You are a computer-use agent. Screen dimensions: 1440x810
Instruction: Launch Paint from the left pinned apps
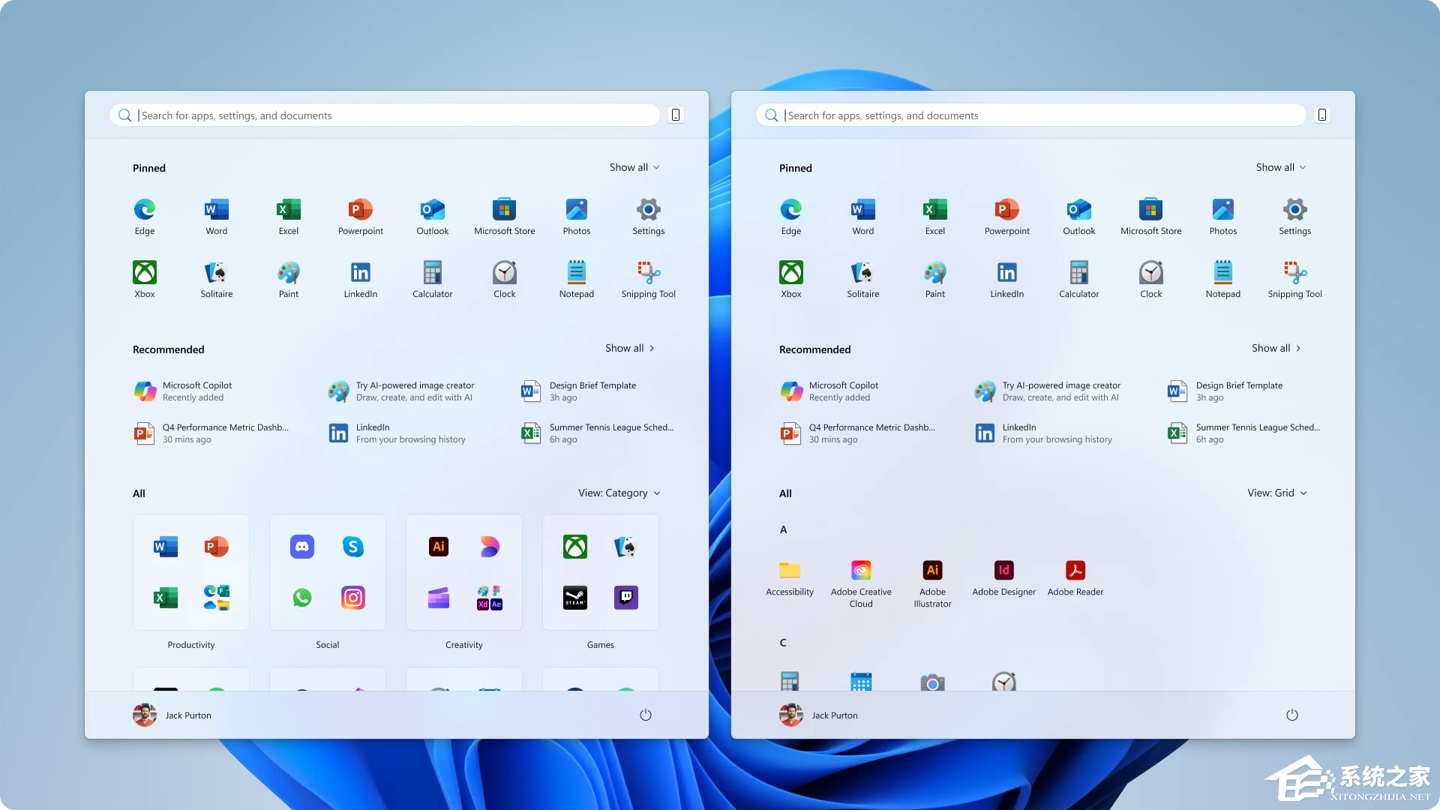288,272
